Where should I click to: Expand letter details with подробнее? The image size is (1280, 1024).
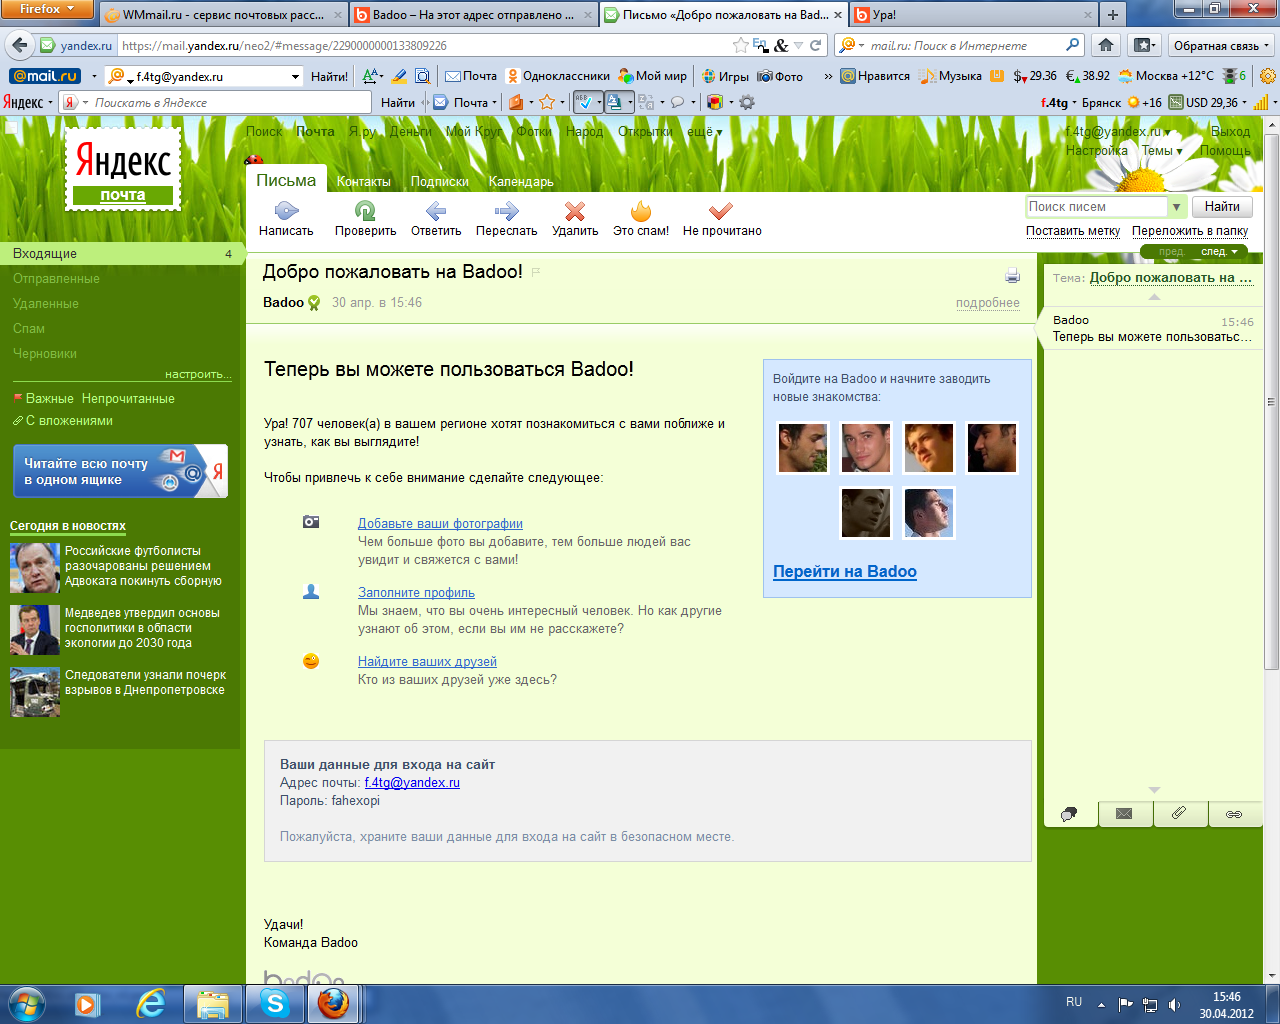988,303
